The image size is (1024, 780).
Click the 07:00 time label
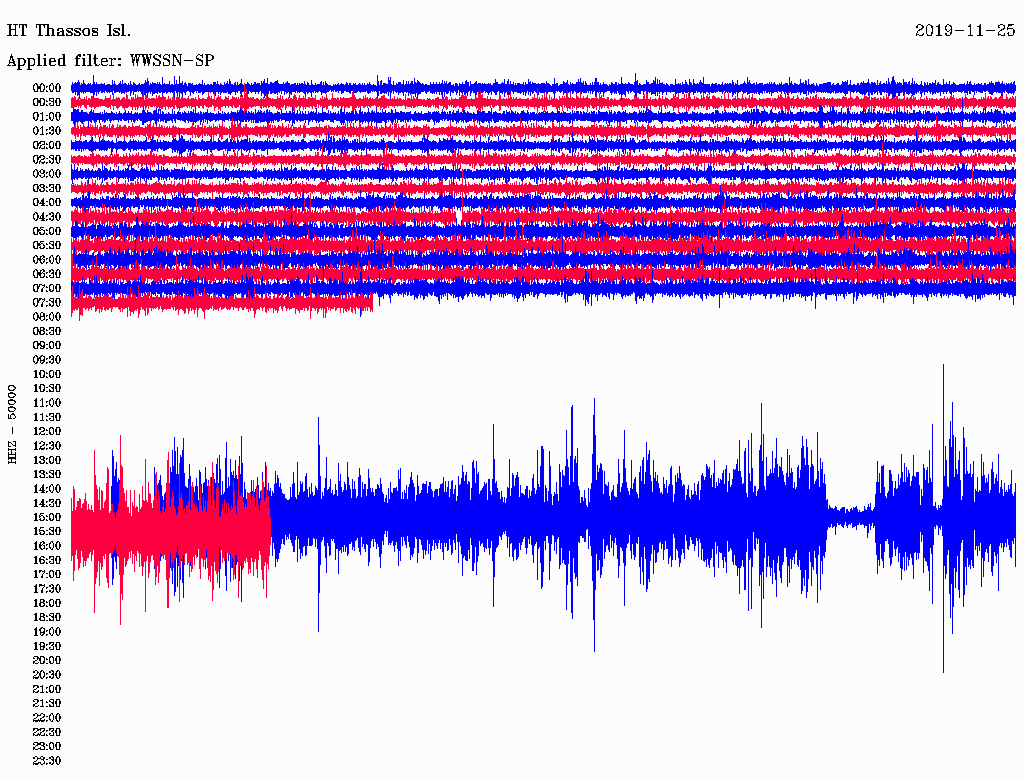click(47, 288)
